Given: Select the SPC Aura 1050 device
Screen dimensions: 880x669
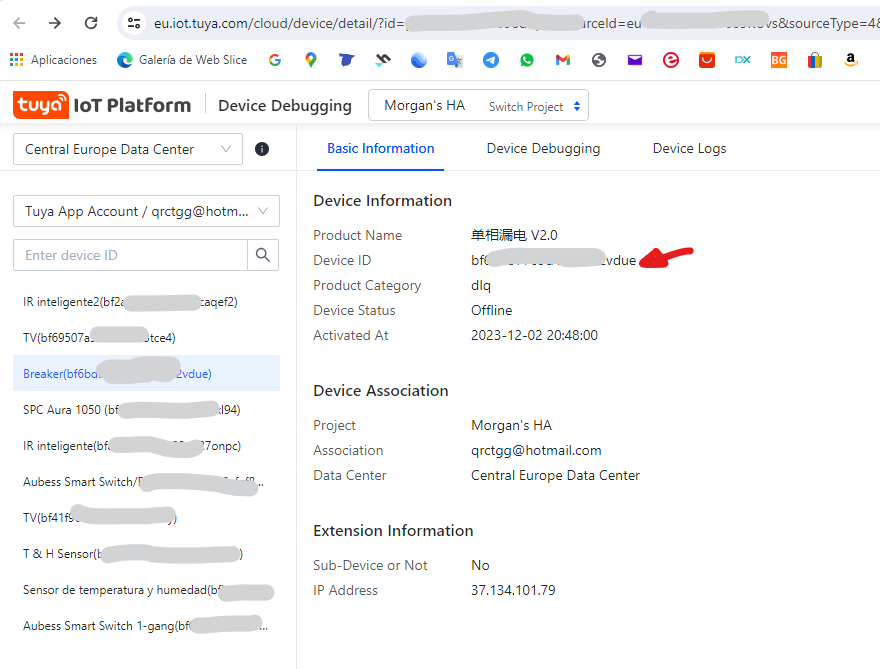Looking at the screenshot, I should pos(146,410).
